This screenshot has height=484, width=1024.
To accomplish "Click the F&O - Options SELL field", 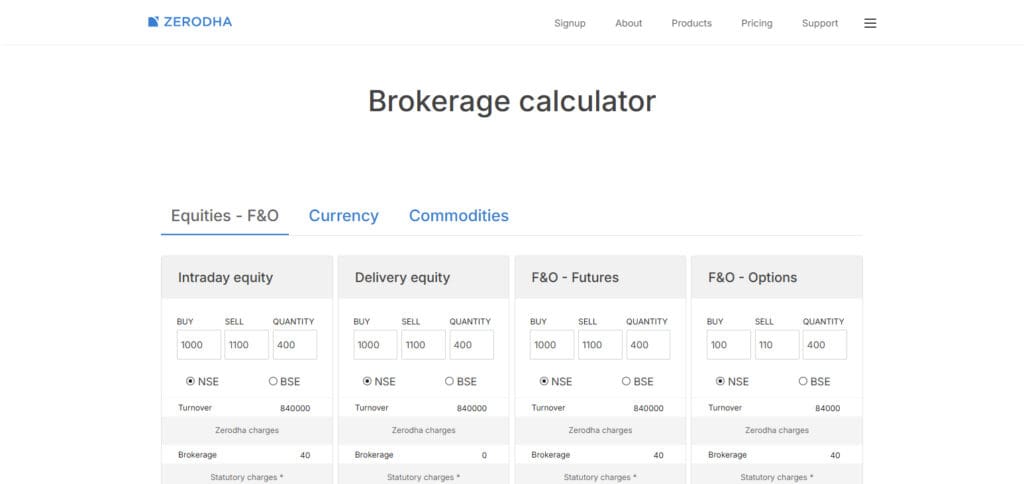I will point(777,345).
